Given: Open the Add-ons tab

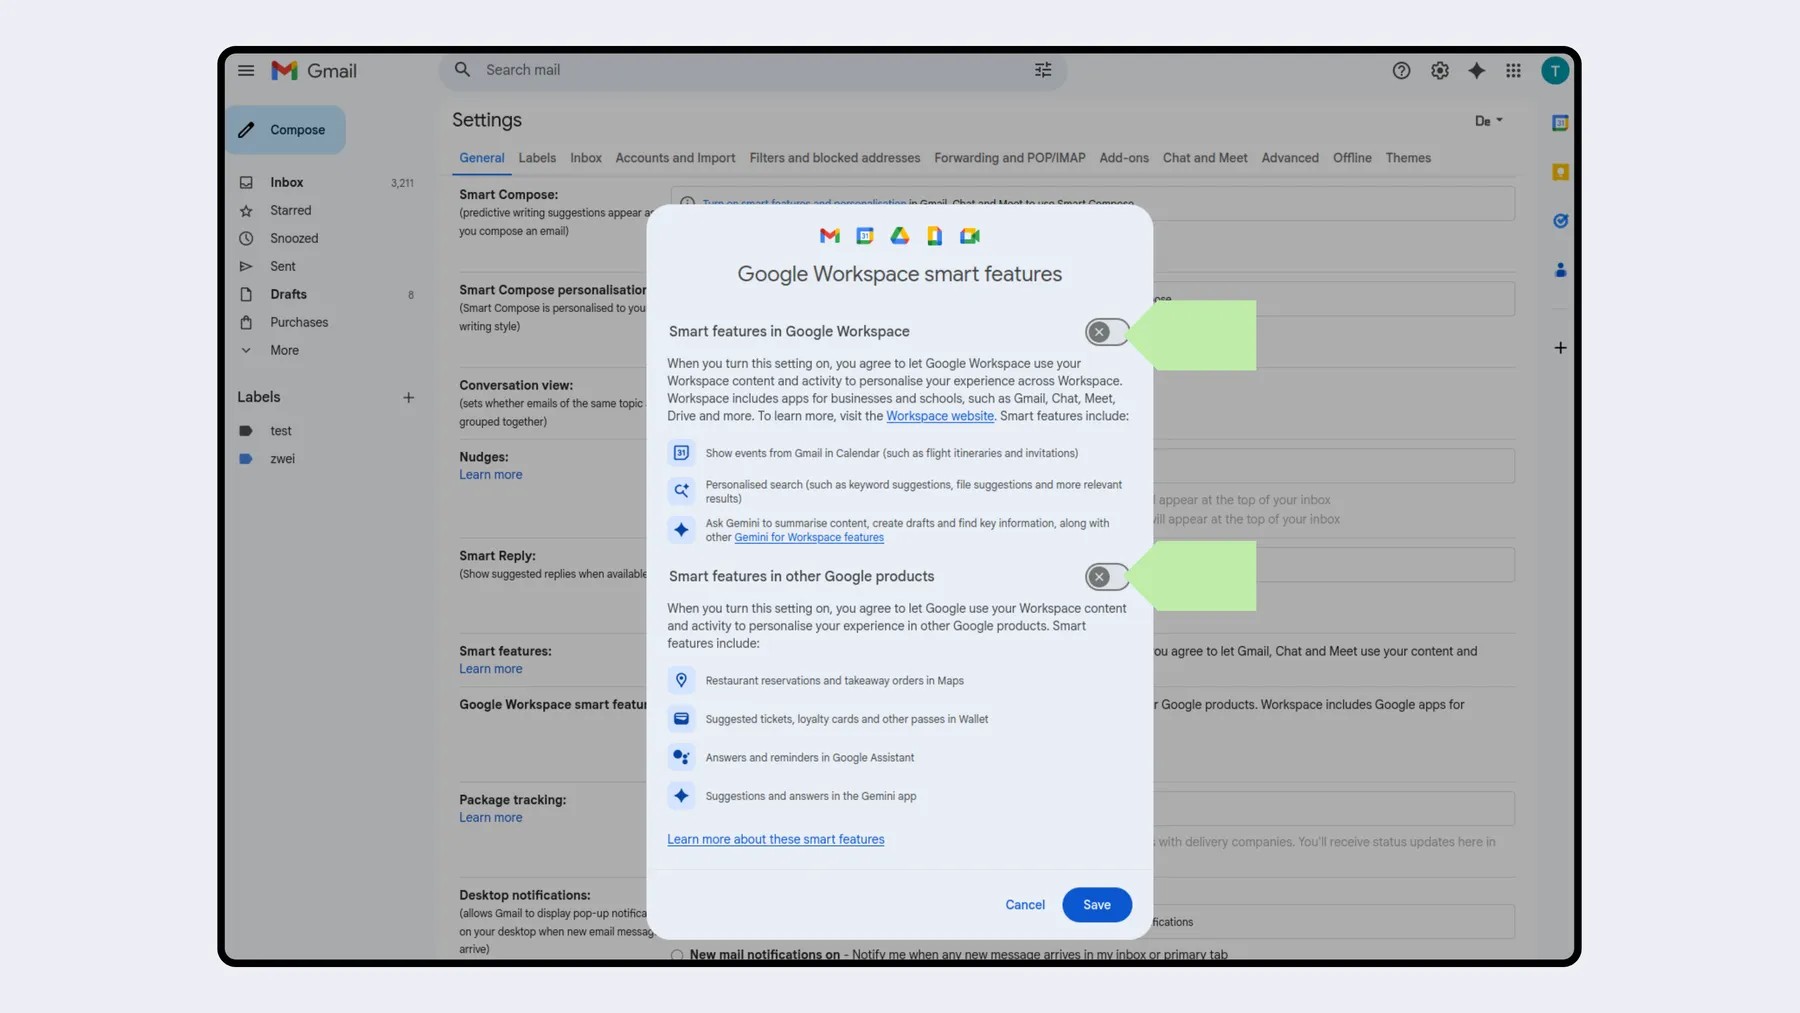Looking at the screenshot, I should pos(1124,158).
